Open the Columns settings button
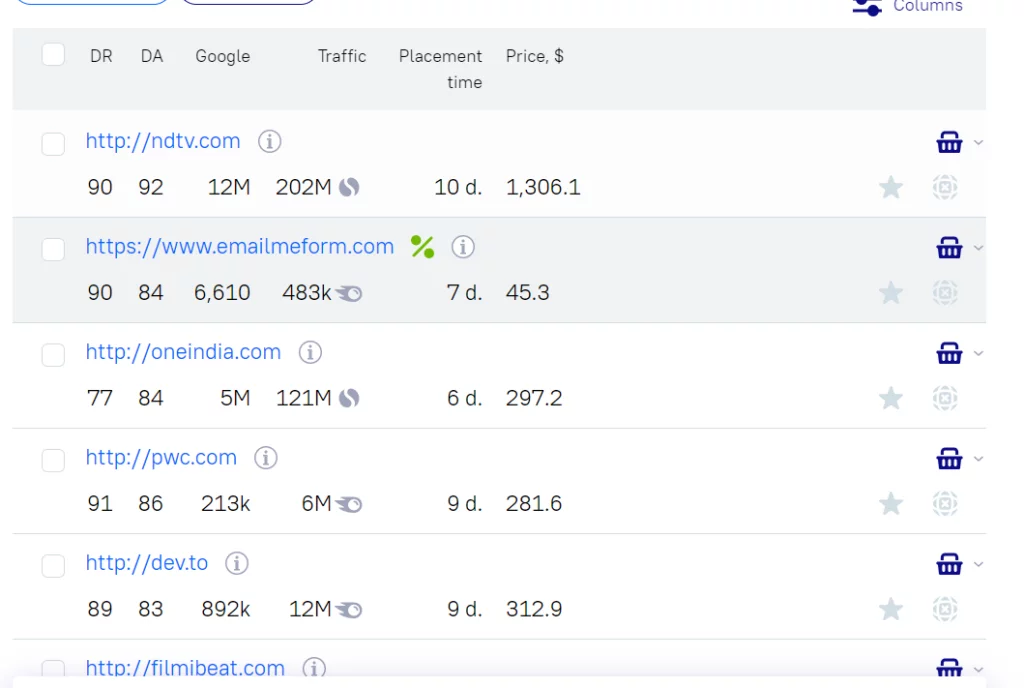 [908, 7]
